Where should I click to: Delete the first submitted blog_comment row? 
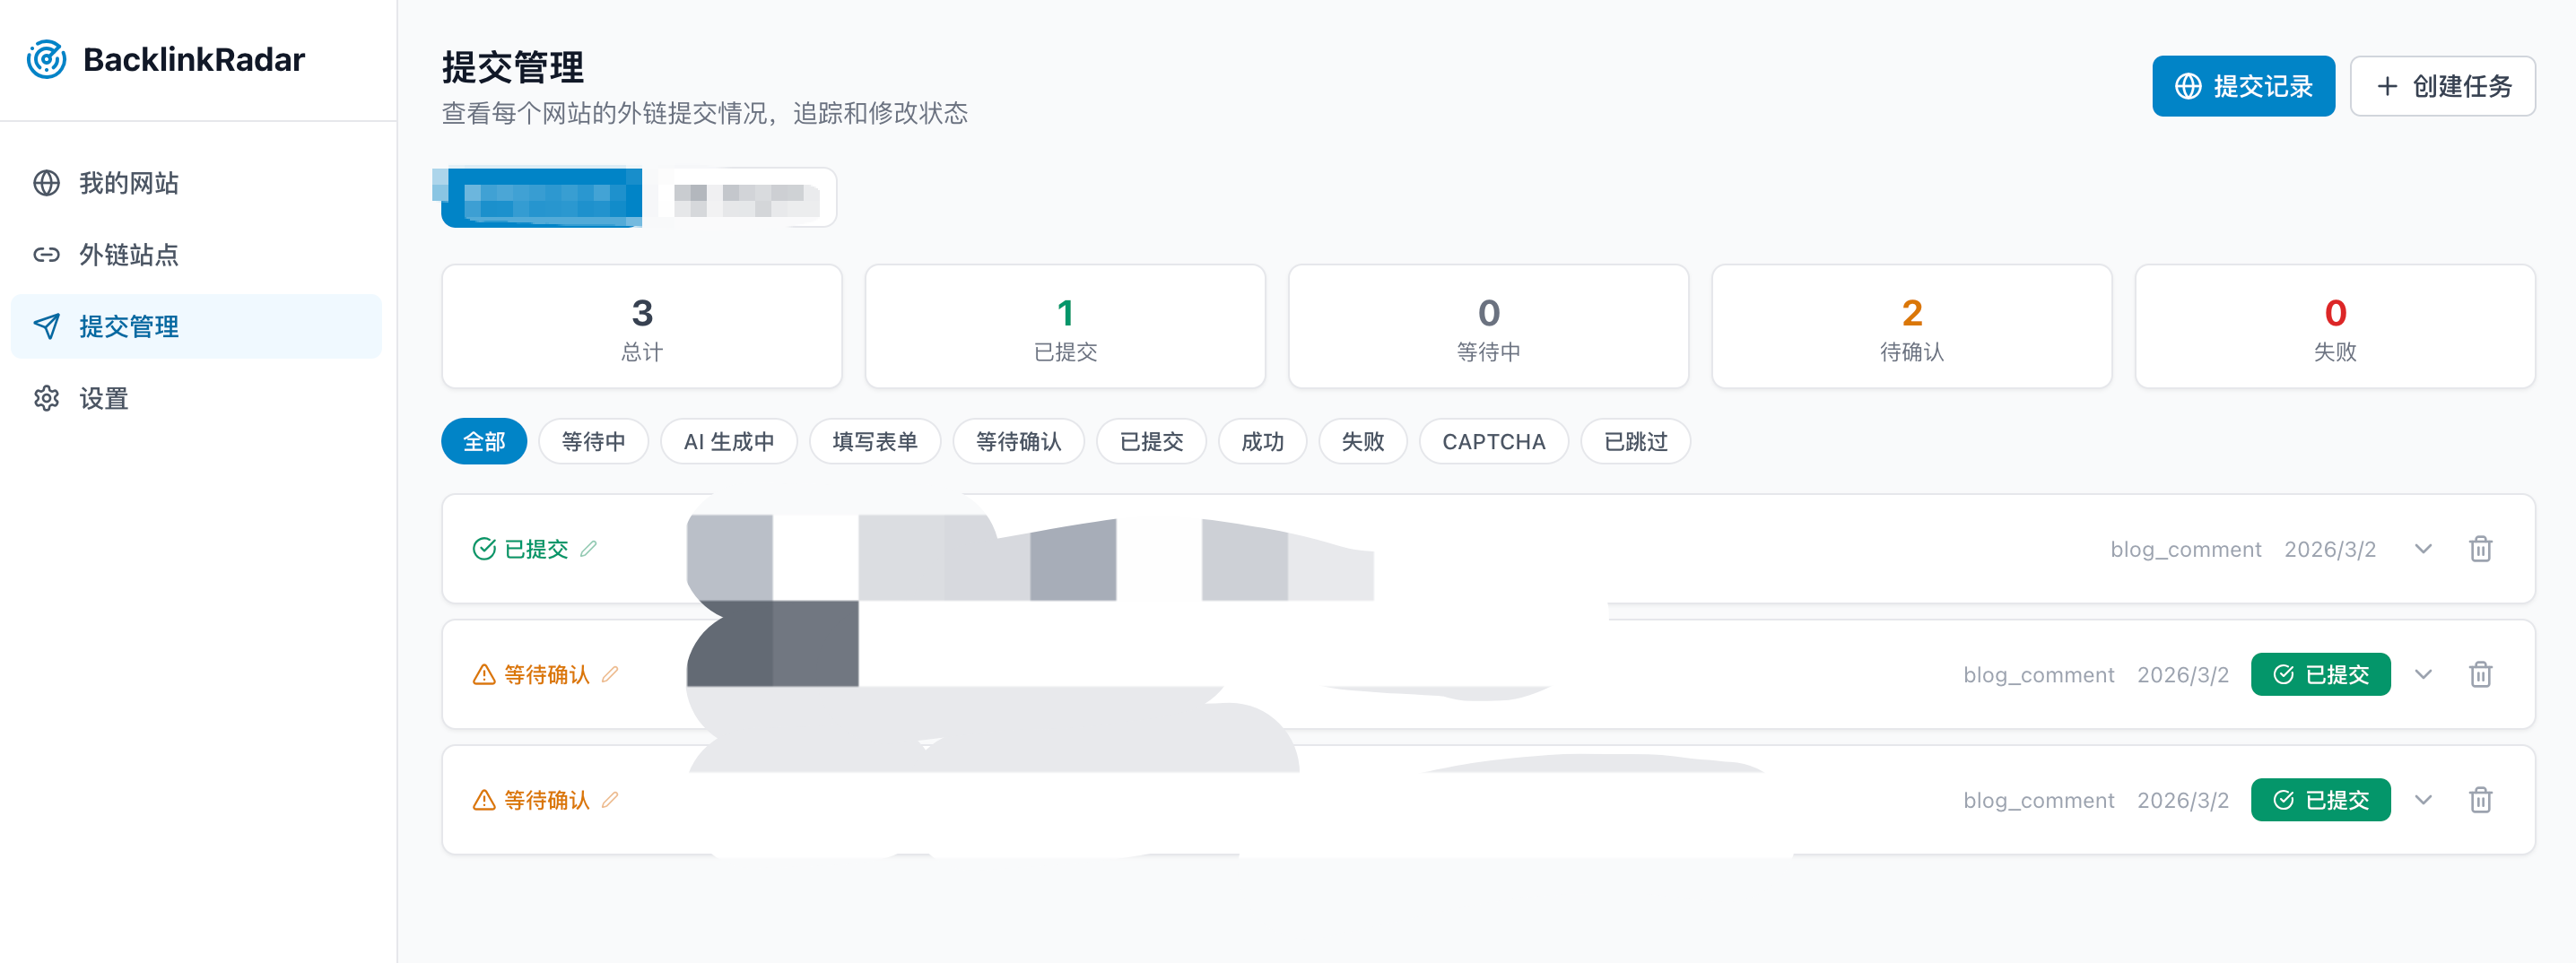click(2480, 549)
